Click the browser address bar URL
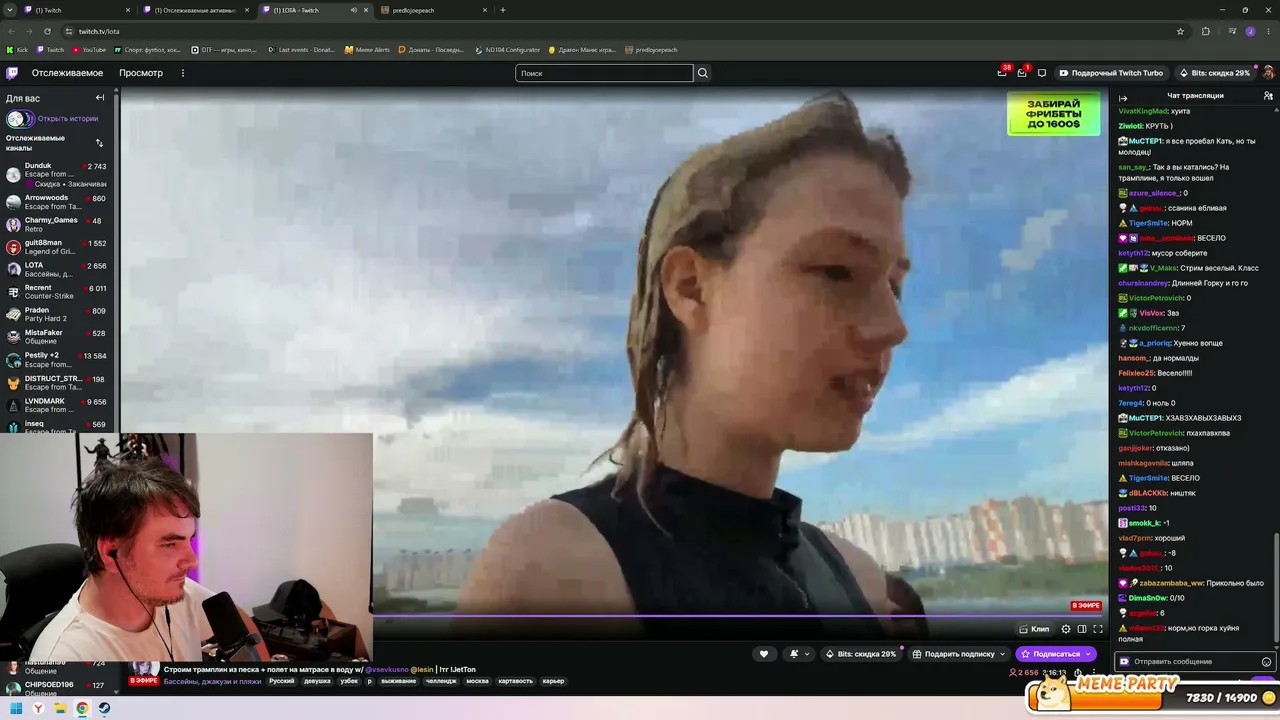1280x720 pixels. pyautogui.click(x=99, y=31)
